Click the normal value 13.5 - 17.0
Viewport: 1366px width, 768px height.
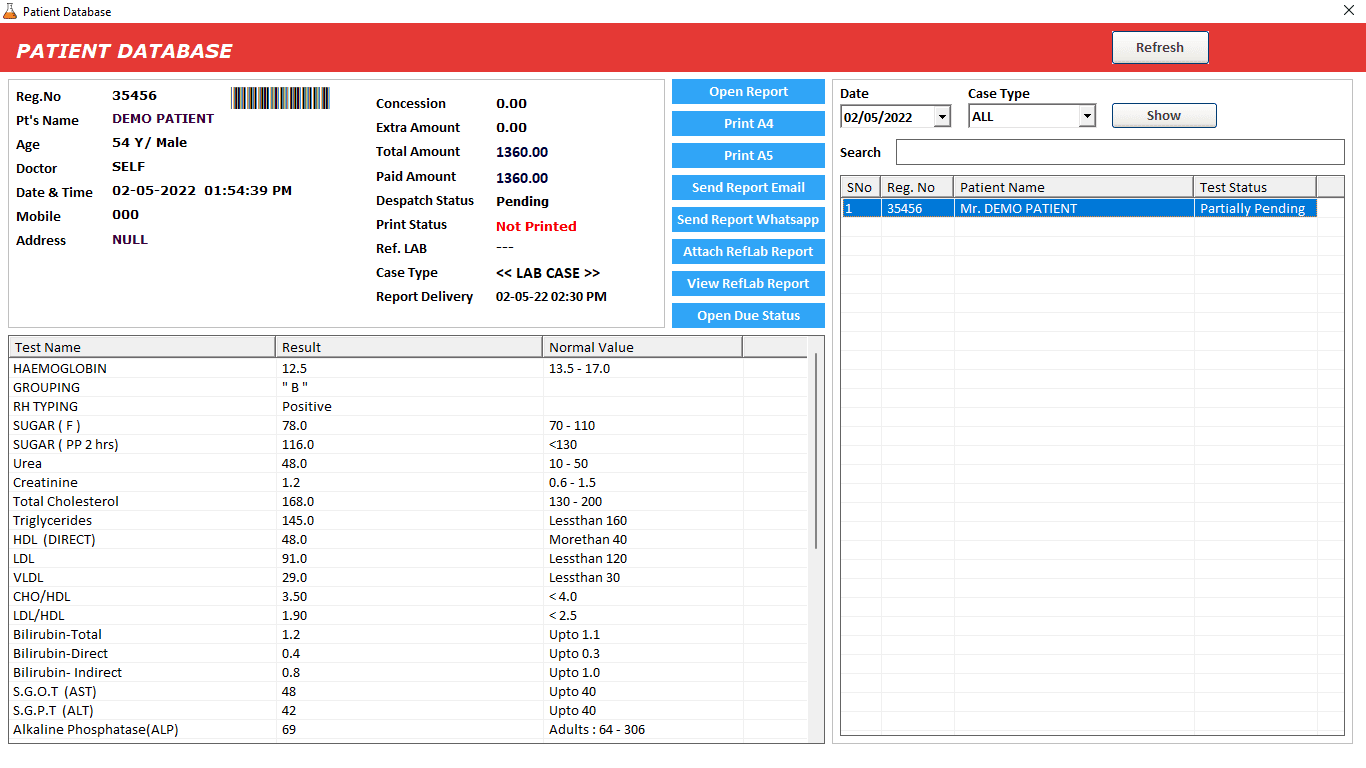coord(579,368)
